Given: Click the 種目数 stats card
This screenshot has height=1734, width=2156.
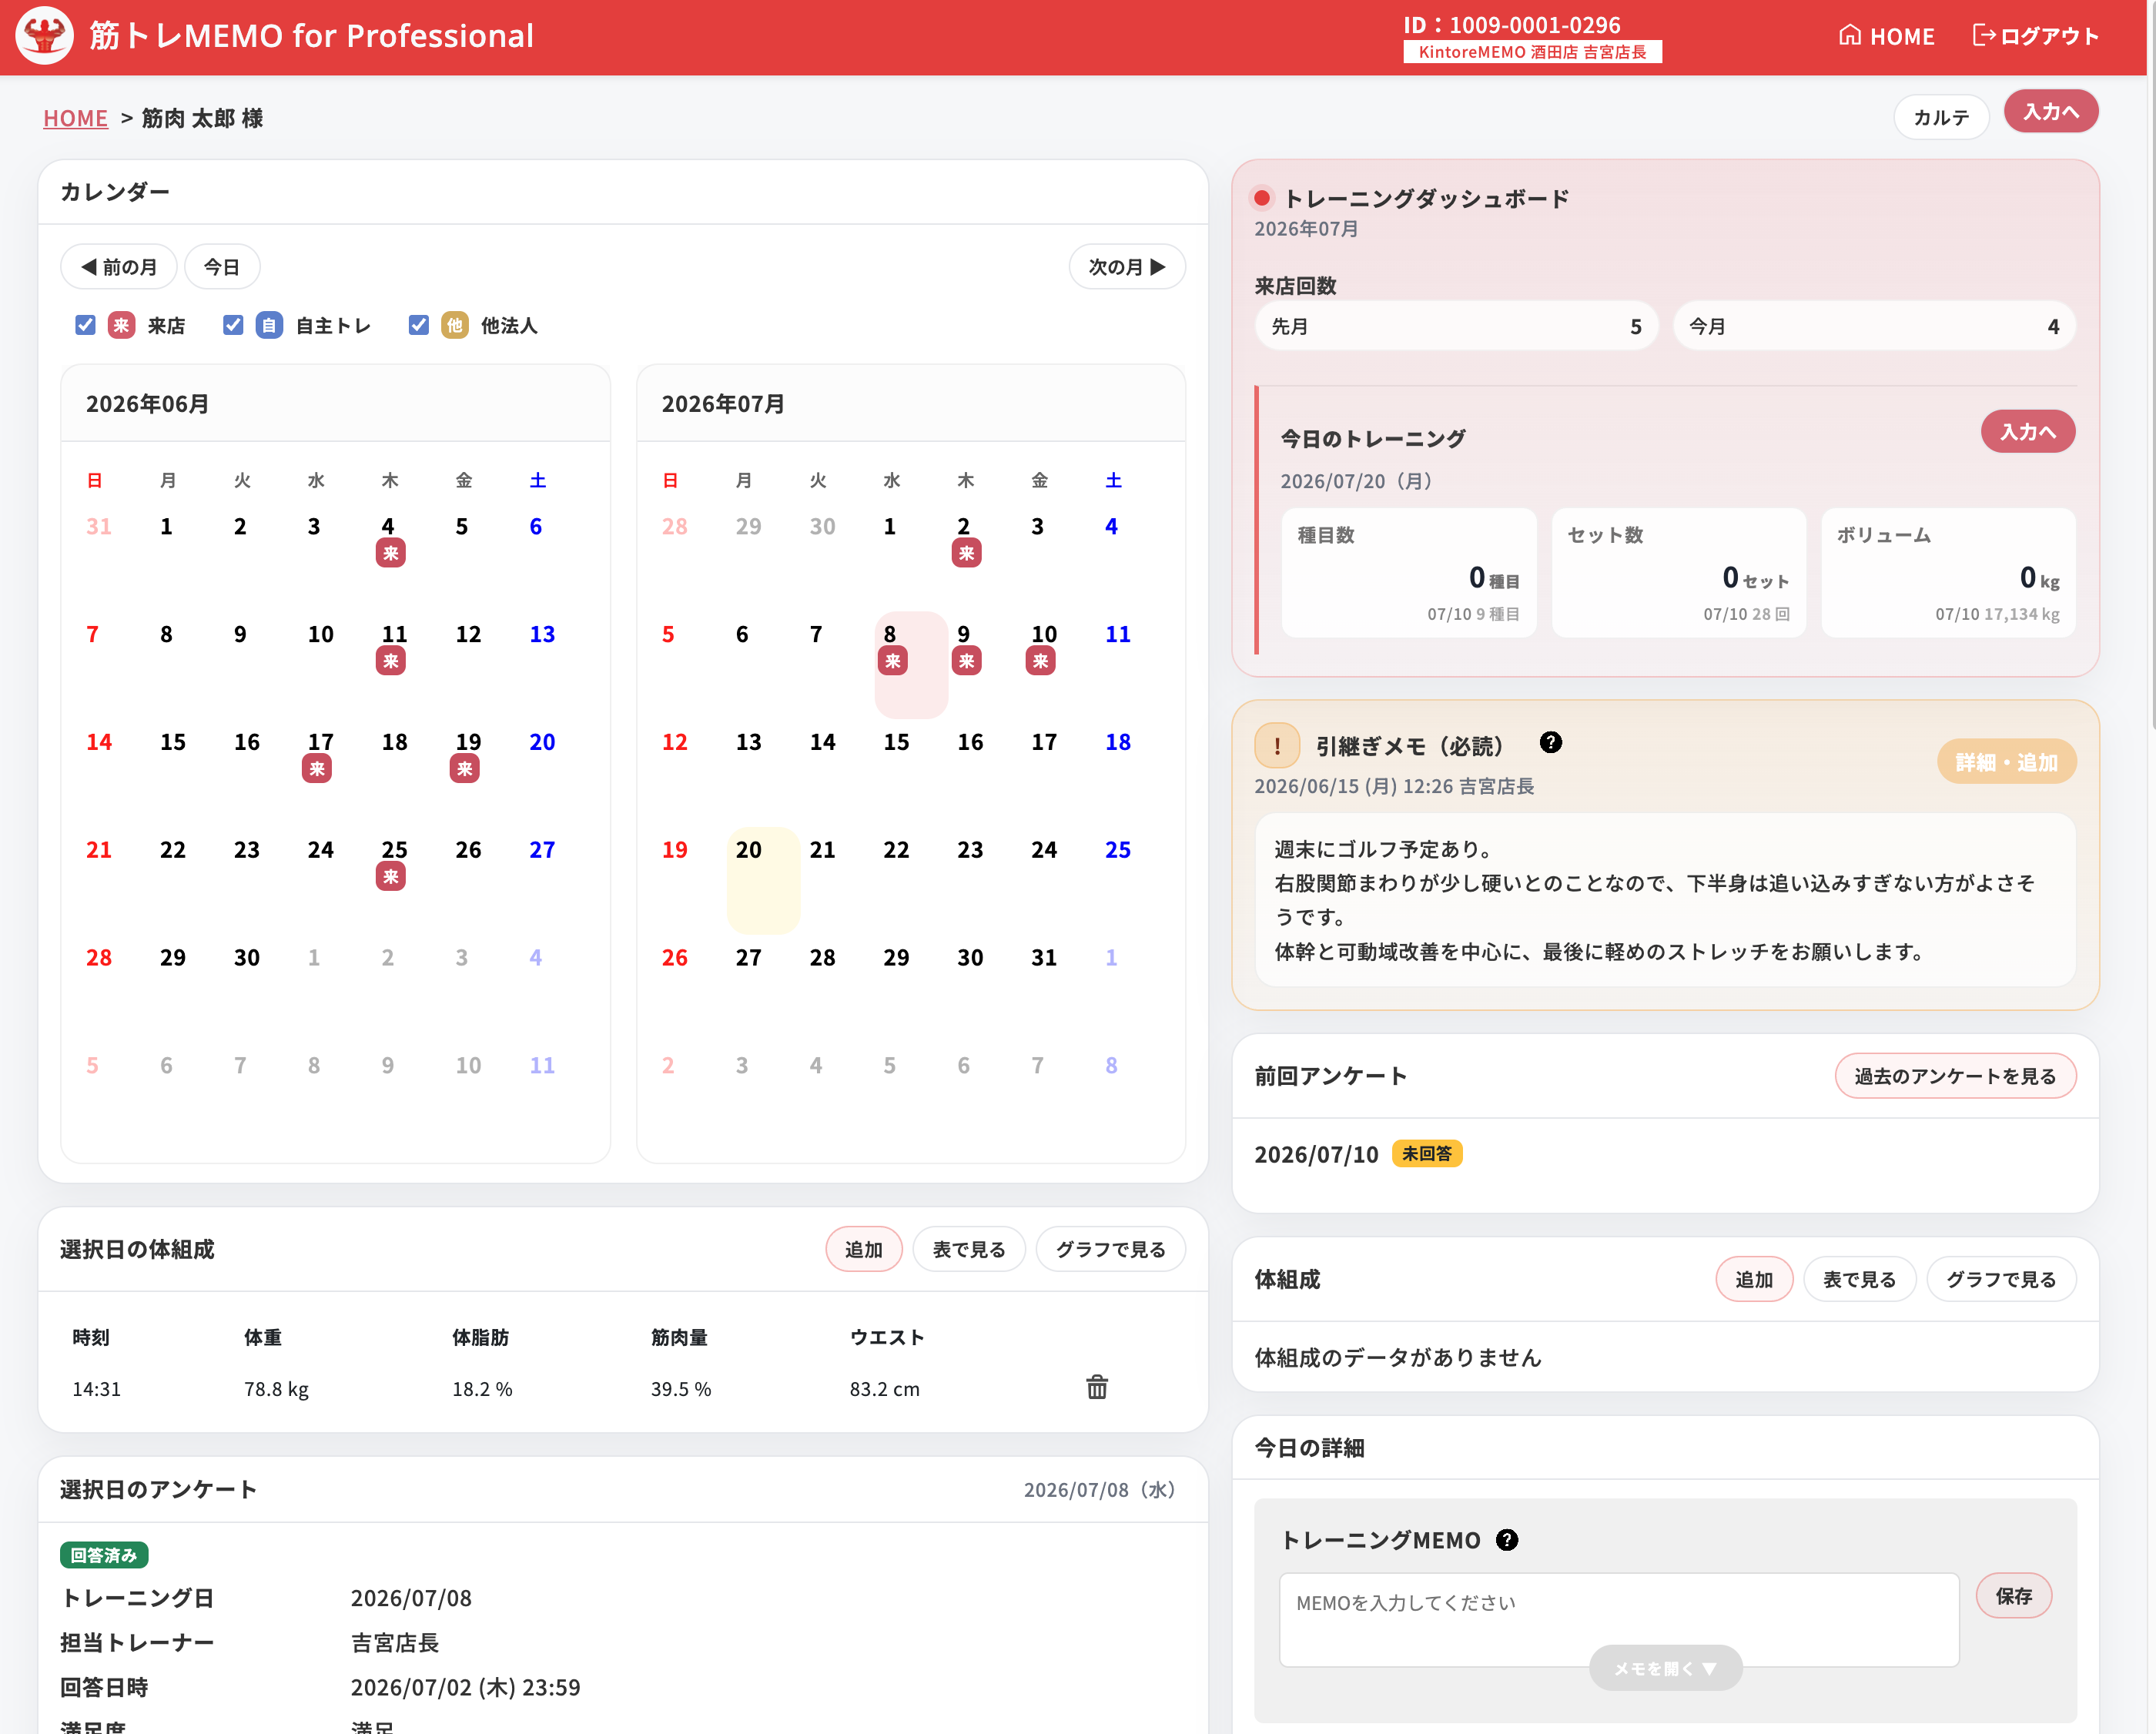Looking at the screenshot, I should [1409, 573].
